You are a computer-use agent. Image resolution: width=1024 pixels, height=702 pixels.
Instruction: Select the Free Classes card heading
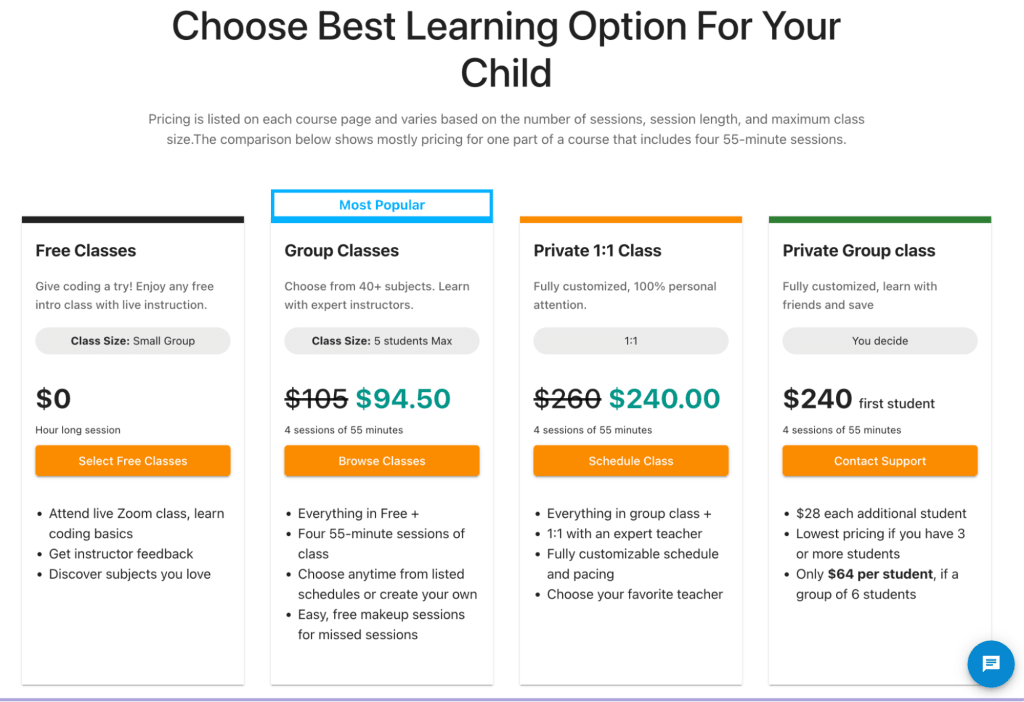point(84,250)
